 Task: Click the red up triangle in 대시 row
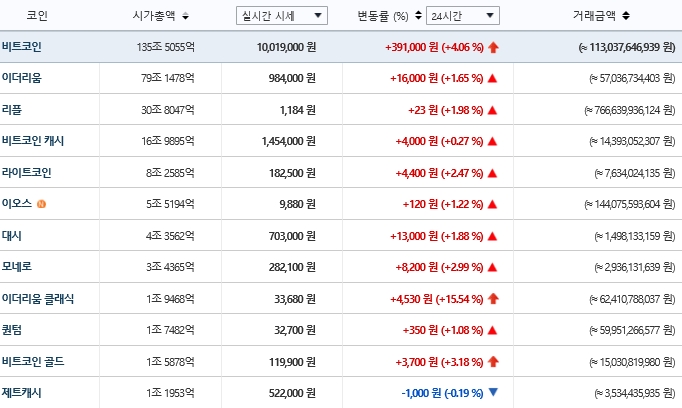coord(492,236)
